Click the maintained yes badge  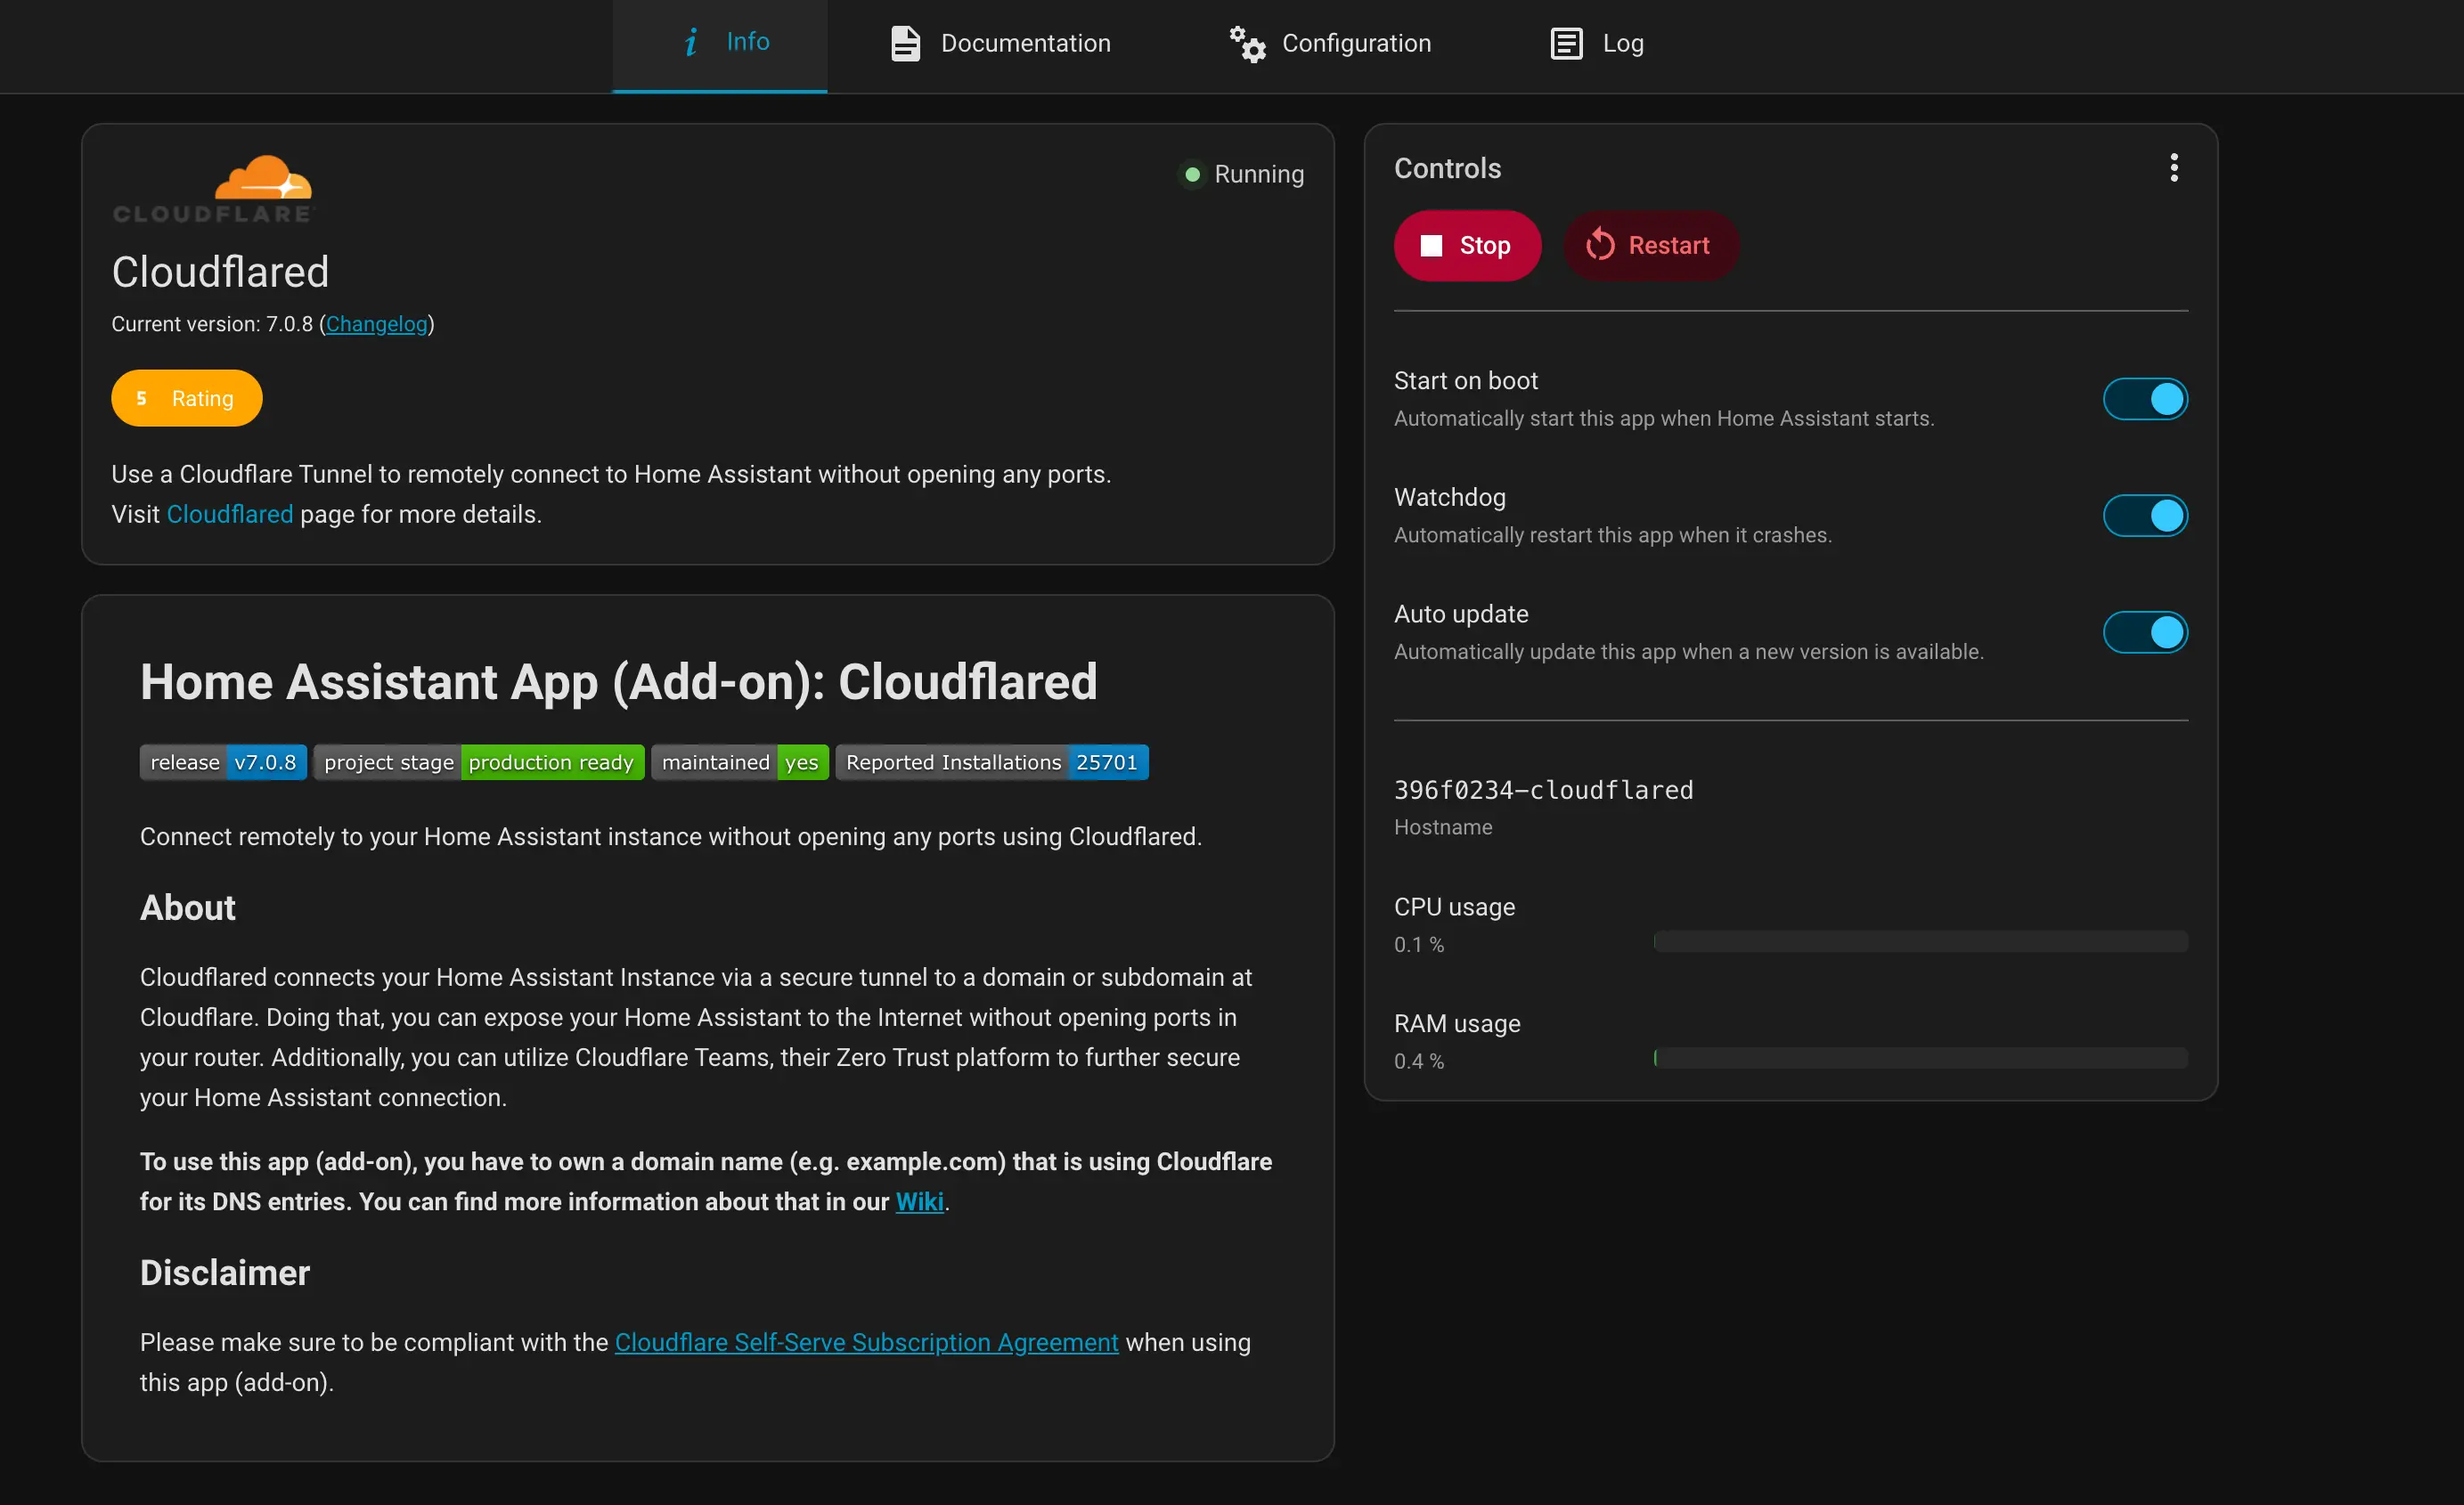click(x=740, y=762)
